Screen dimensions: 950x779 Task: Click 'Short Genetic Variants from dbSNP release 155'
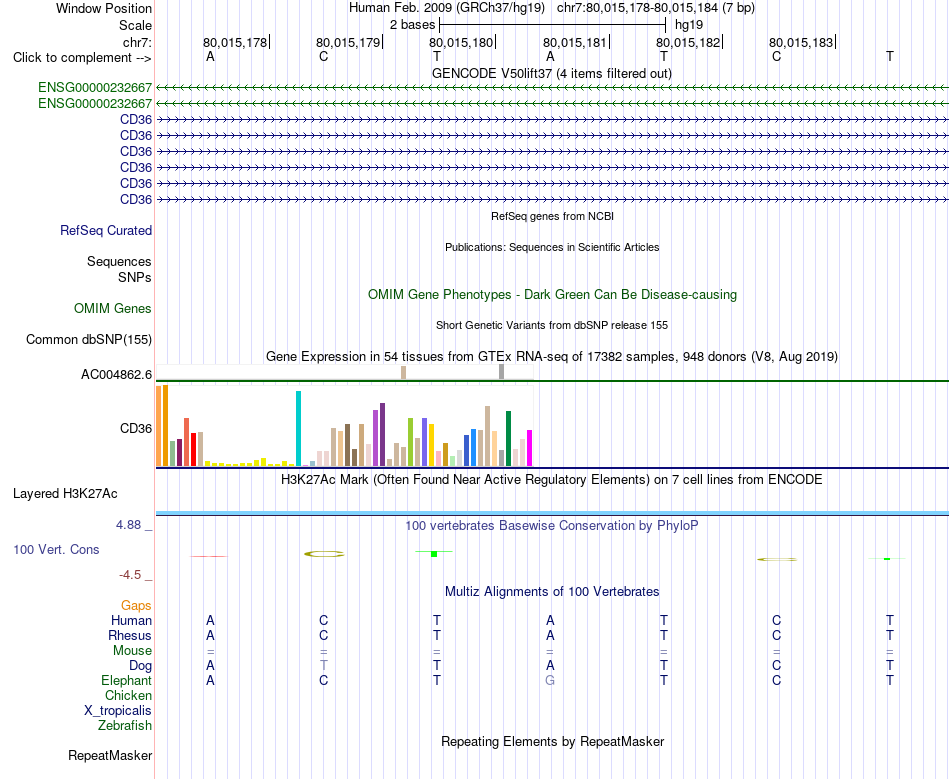click(552, 325)
